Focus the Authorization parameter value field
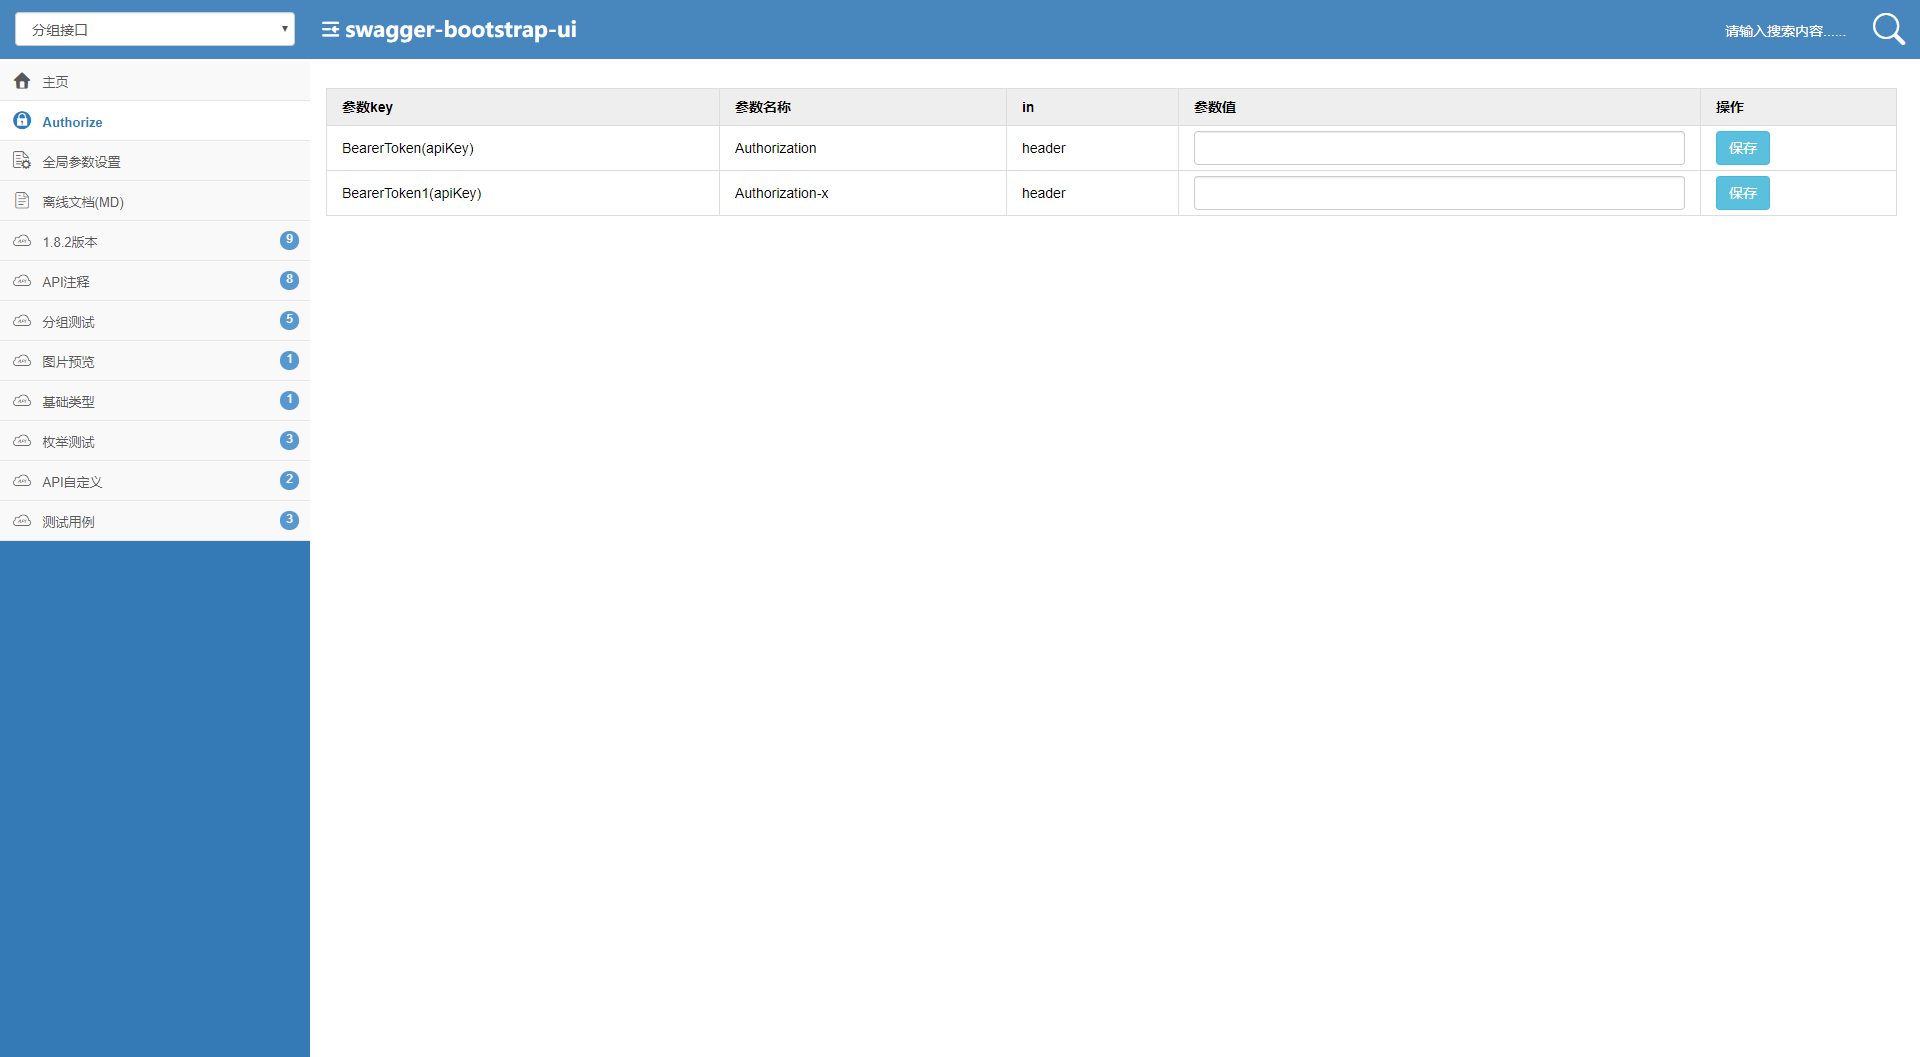The width and height of the screenshot is (1920, 1057). click(x=1439, y=148)
